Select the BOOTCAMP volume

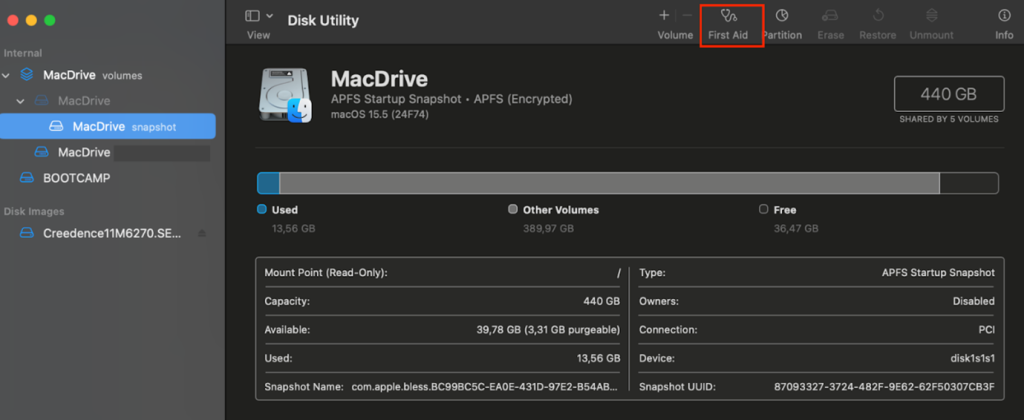point(108,178)
